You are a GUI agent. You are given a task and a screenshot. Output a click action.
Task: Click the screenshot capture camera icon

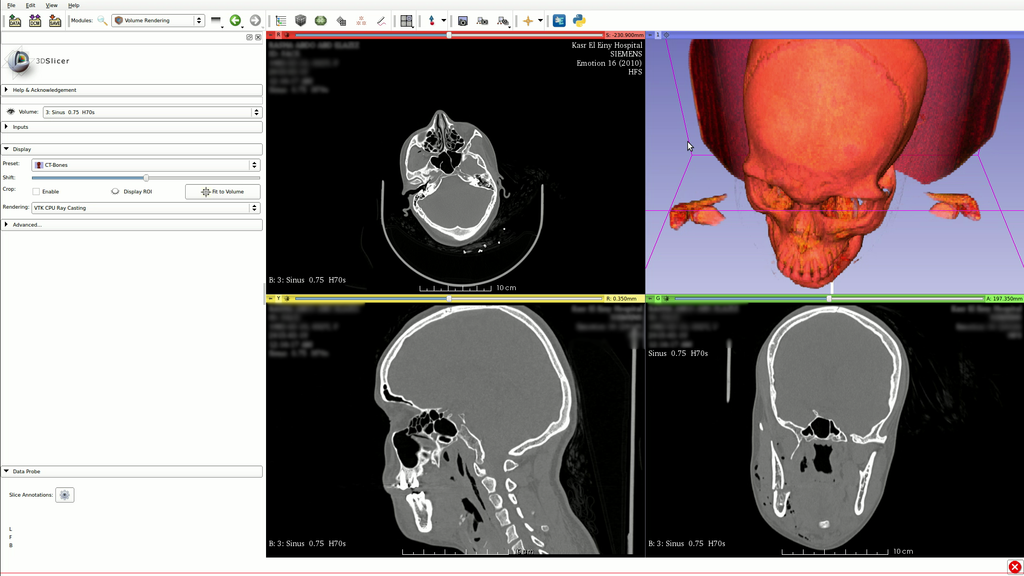pos(462,21)
